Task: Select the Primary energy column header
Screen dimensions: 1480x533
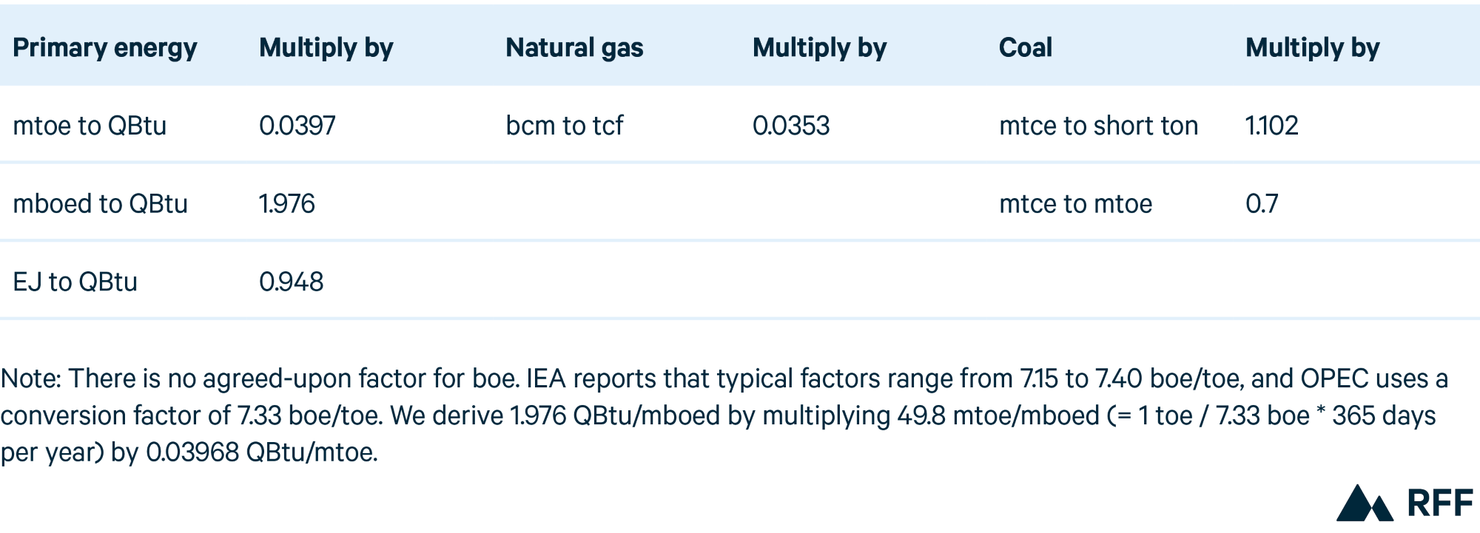Action: pos(105,48)
